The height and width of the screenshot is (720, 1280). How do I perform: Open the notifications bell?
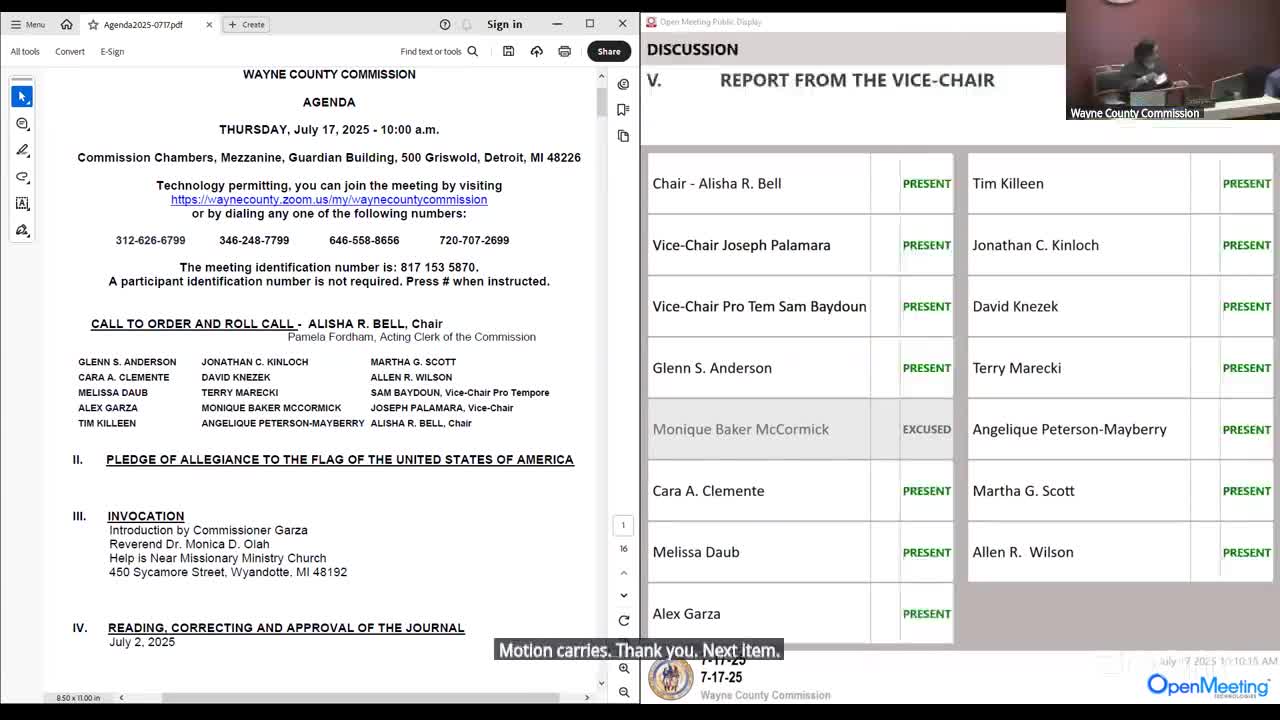tap(467, 24)
